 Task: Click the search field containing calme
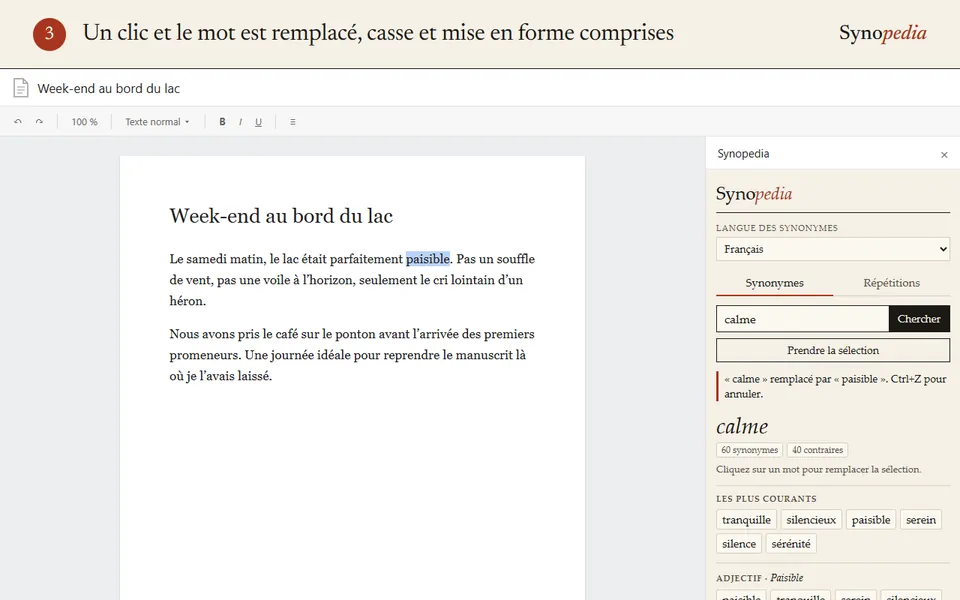coord(803,319)
